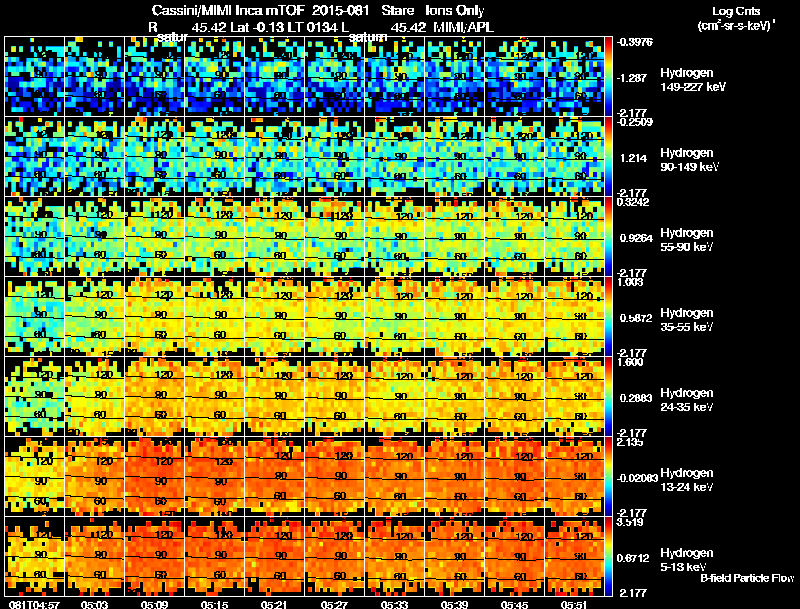
Task: Click the color bar beside 13-24 keV row
Action: point(608,477)
